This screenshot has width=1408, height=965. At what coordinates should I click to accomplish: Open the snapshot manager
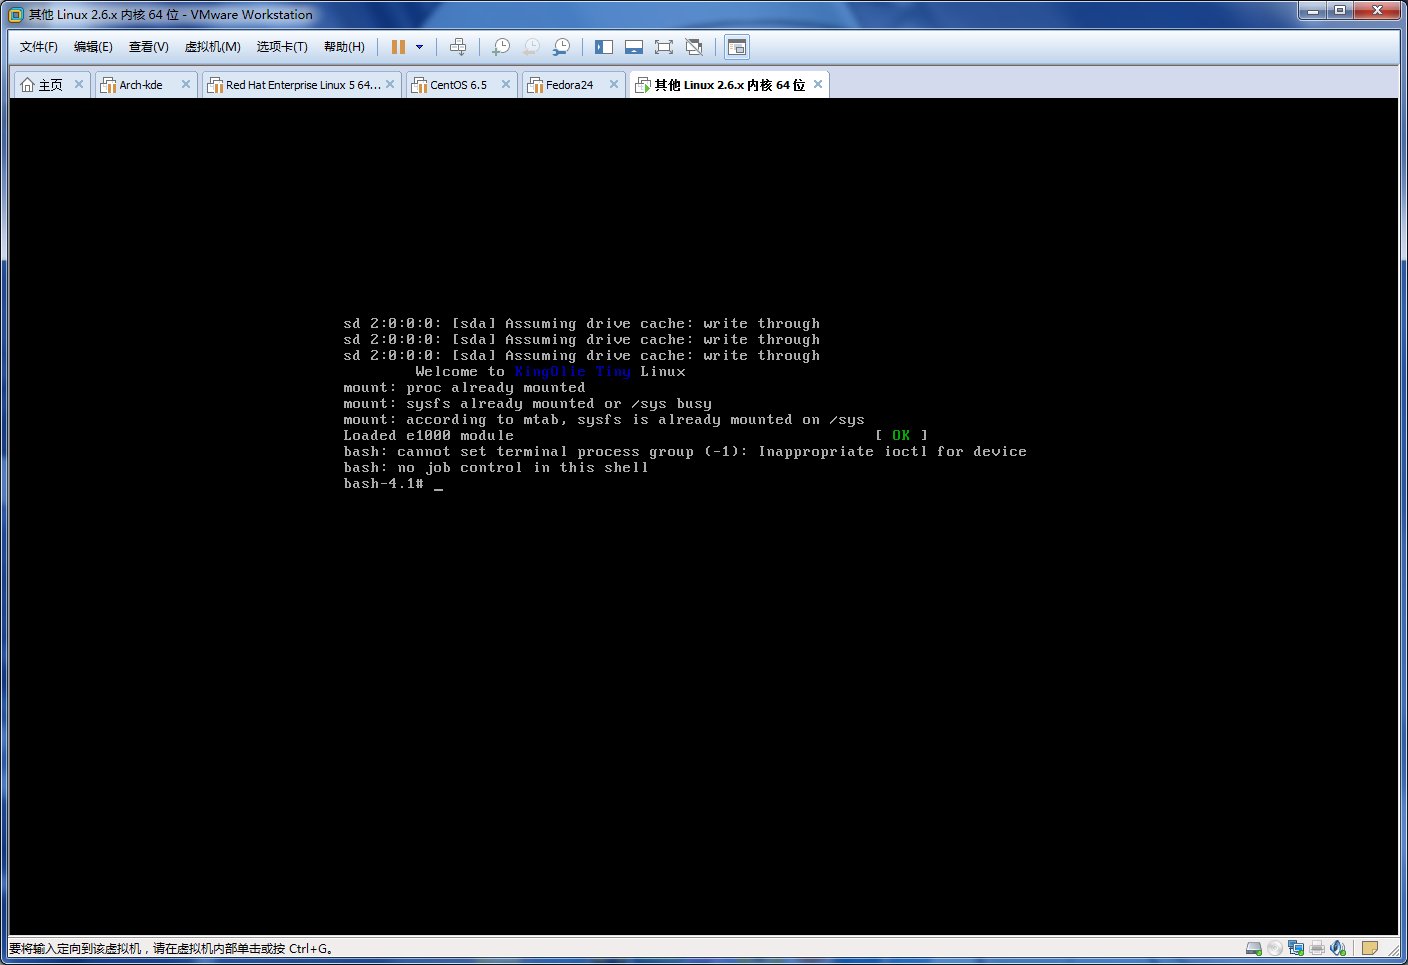tap(562, 47)
